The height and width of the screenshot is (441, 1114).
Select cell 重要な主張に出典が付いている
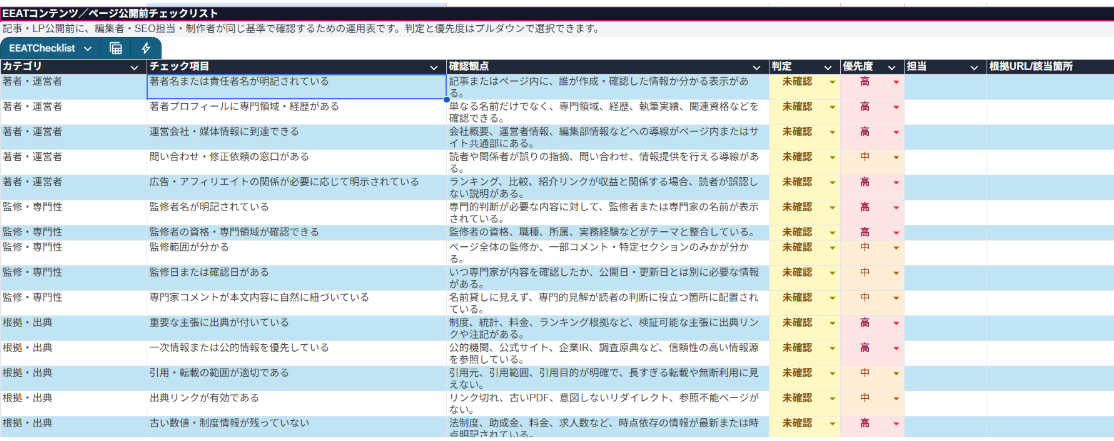(x=296, y=328)
